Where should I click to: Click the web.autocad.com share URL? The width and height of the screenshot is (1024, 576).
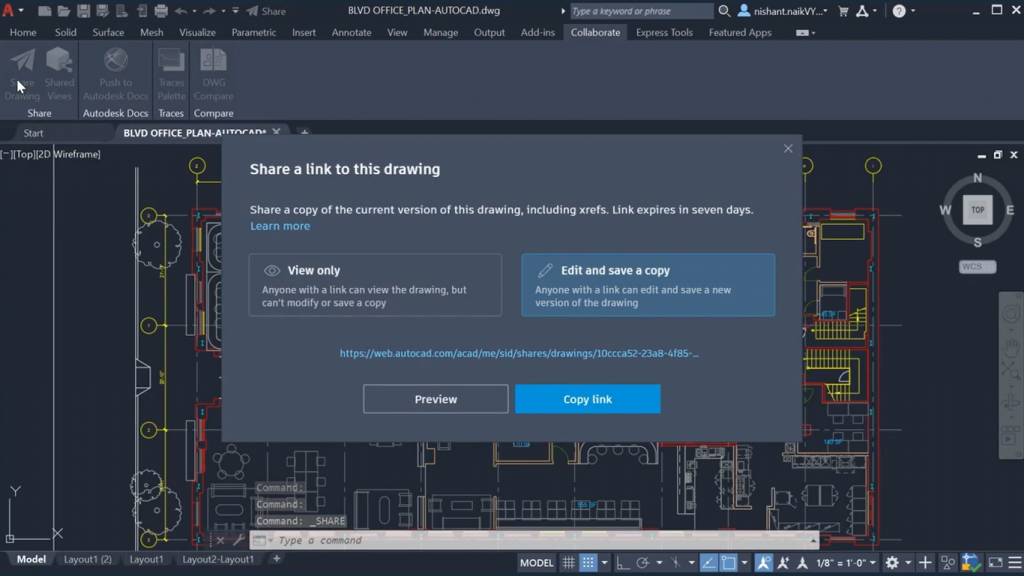tap(519, 353)
